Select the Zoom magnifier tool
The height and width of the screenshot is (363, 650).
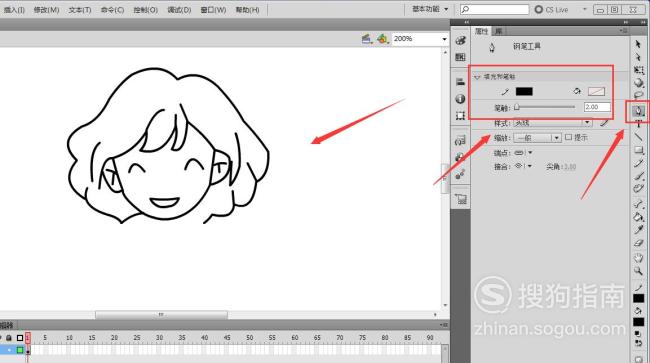point(638,271)
